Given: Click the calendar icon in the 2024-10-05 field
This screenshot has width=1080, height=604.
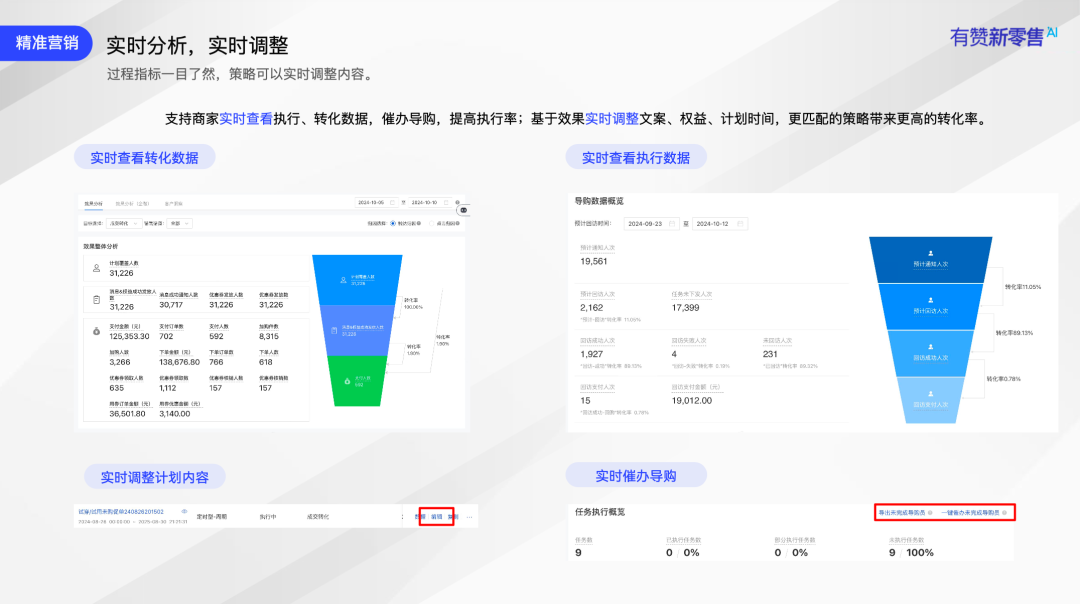Looking at the screenshot, I should (x=393, y=202).
